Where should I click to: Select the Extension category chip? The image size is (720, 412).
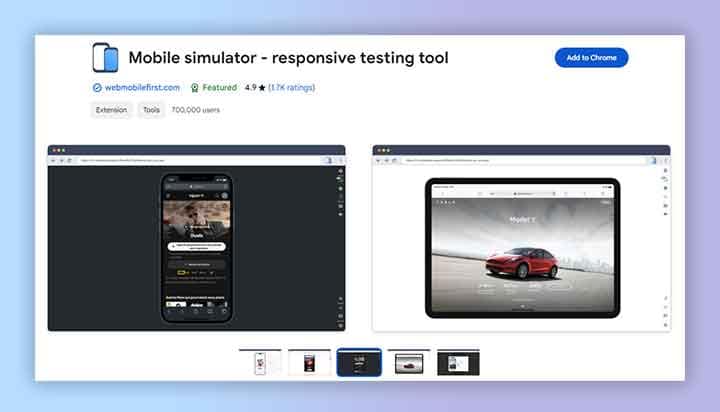pos(111,110)
